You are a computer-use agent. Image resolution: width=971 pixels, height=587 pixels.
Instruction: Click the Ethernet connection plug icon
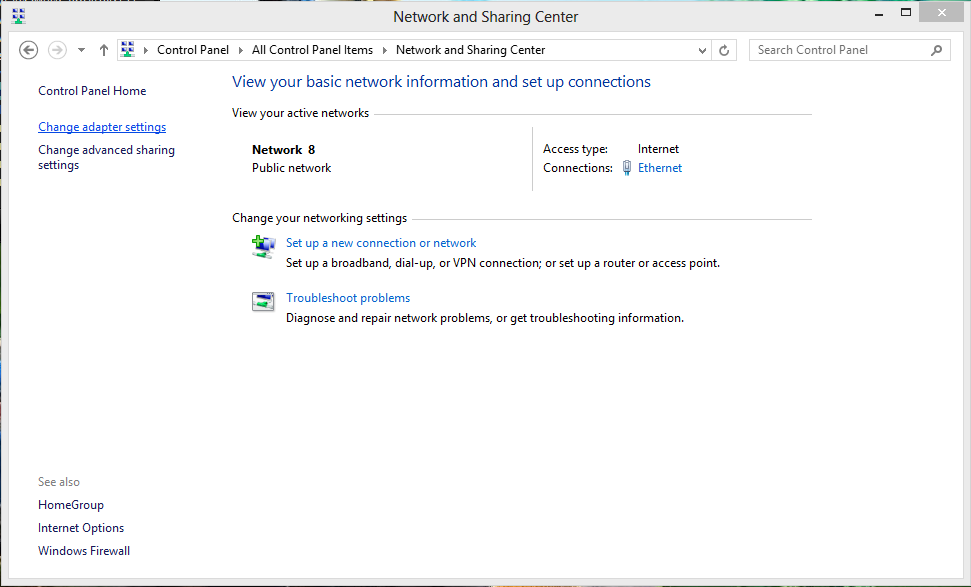[627, 168]
